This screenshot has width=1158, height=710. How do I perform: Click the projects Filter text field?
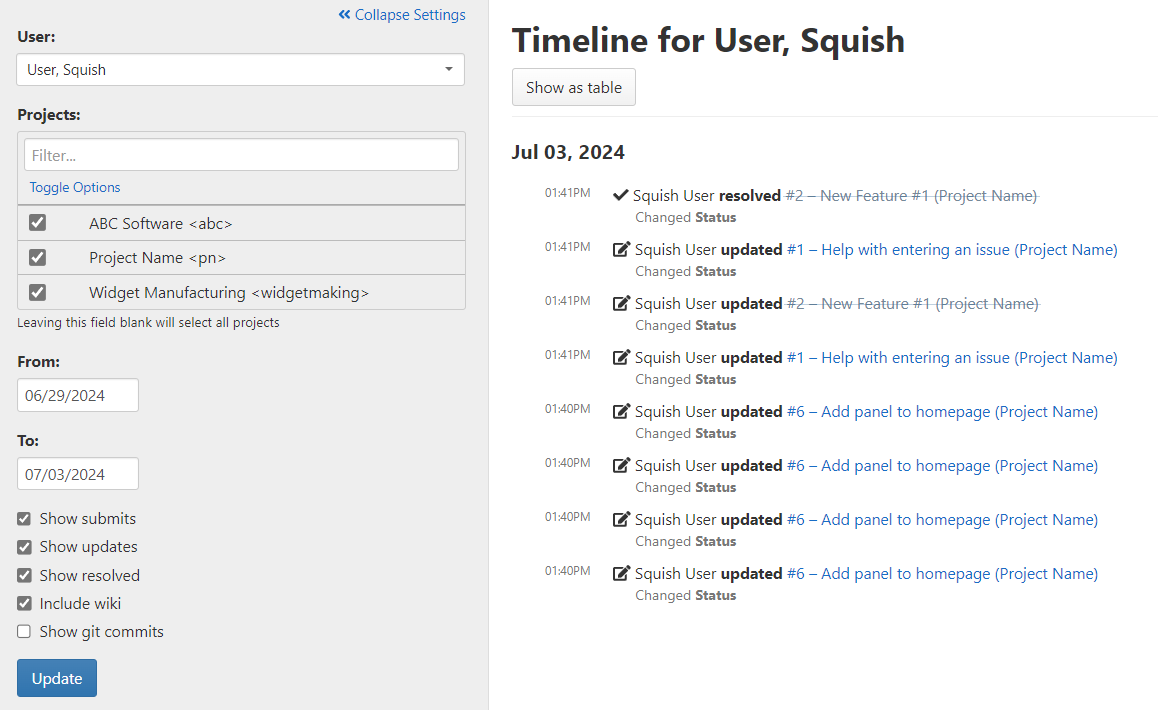click(x=241, y=155)
